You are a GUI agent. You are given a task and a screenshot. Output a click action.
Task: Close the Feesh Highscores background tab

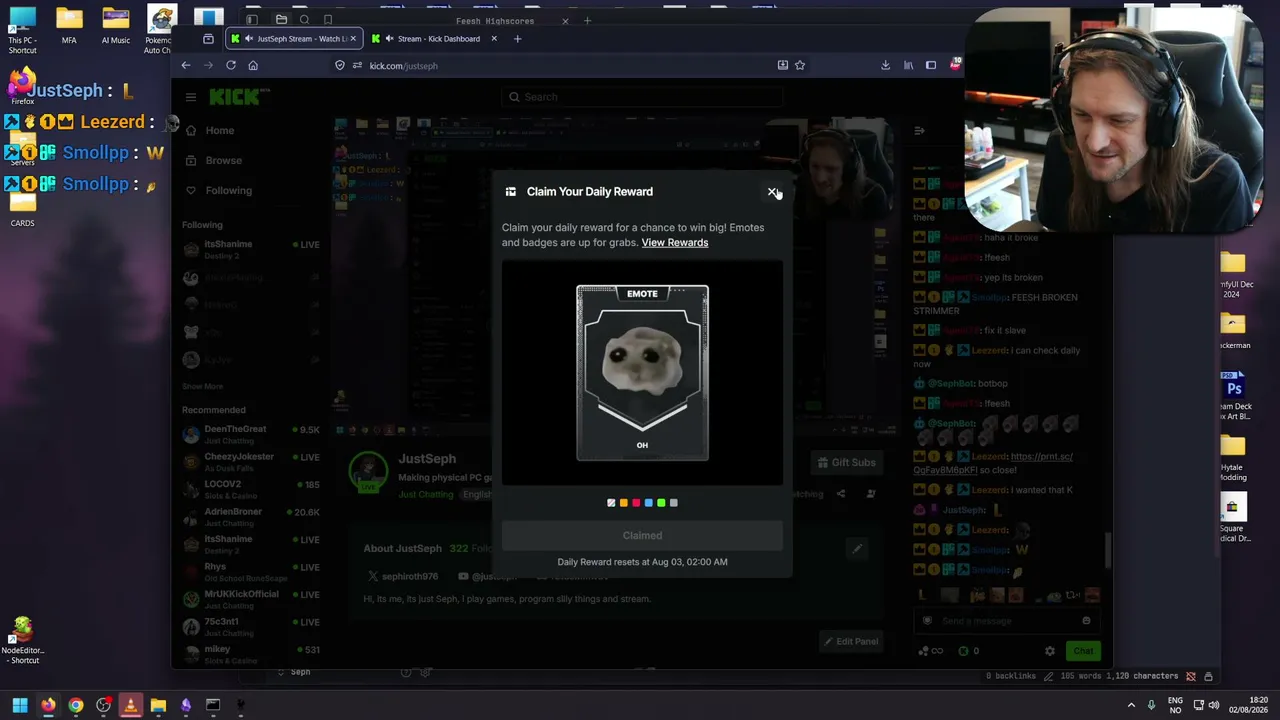(x=565, y=20)
